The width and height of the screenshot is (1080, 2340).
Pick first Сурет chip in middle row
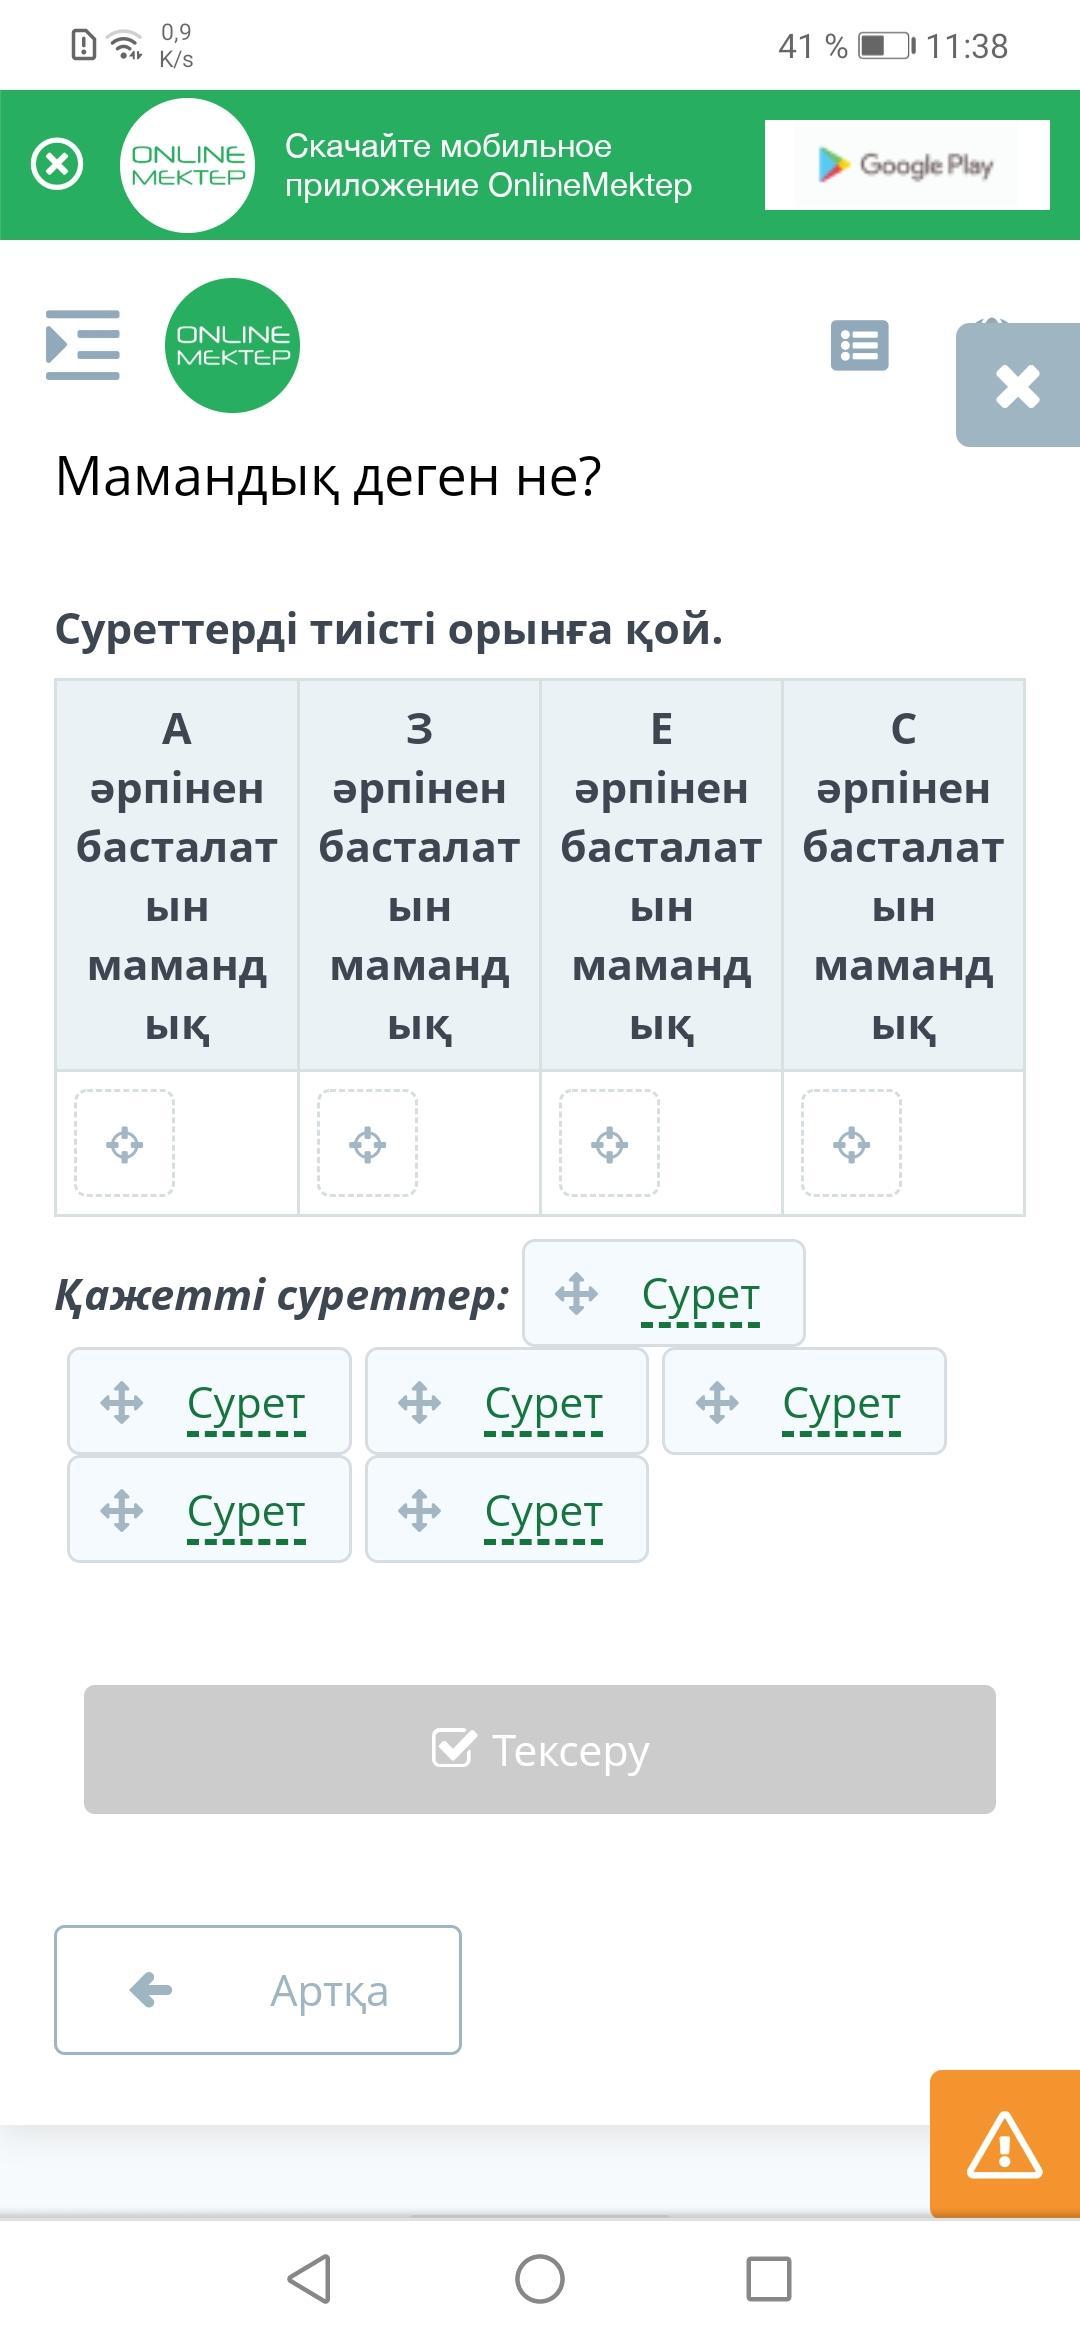pos(209,1401)
